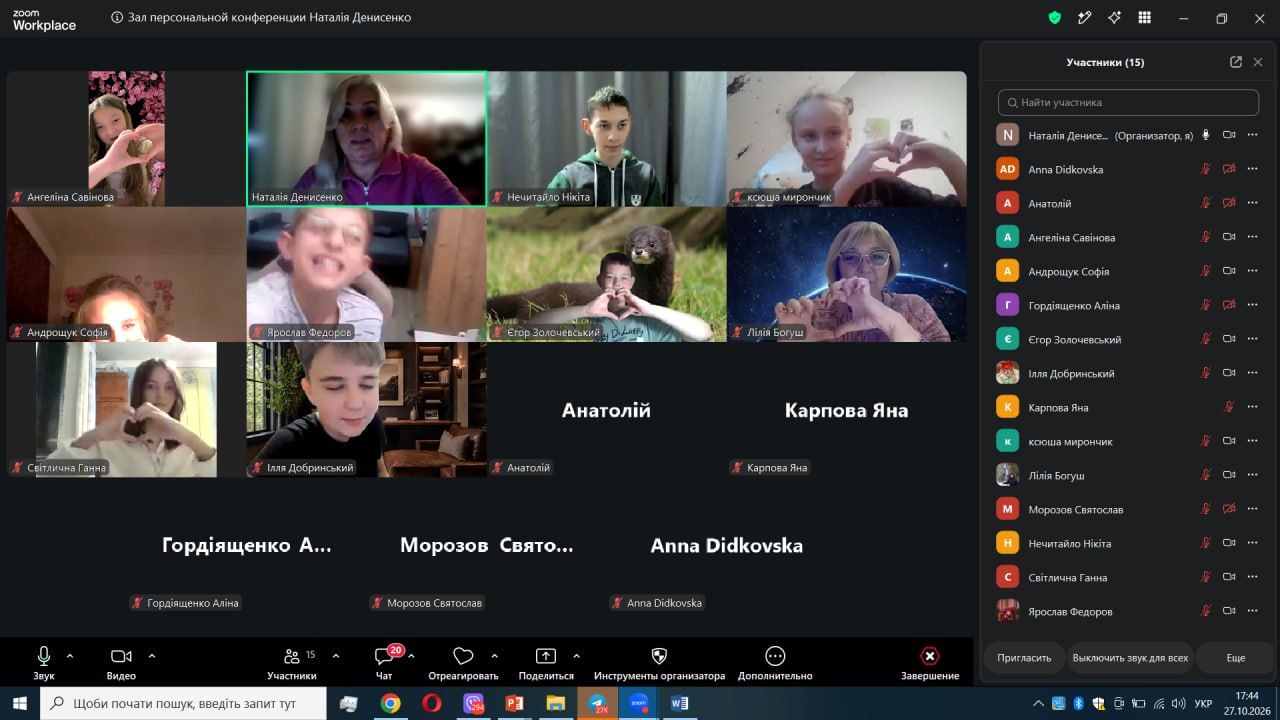Image resolution: width=1280 pixels, height=720 pixels.
Task: Close the participants panel
Action: [x=1258, y=62]
